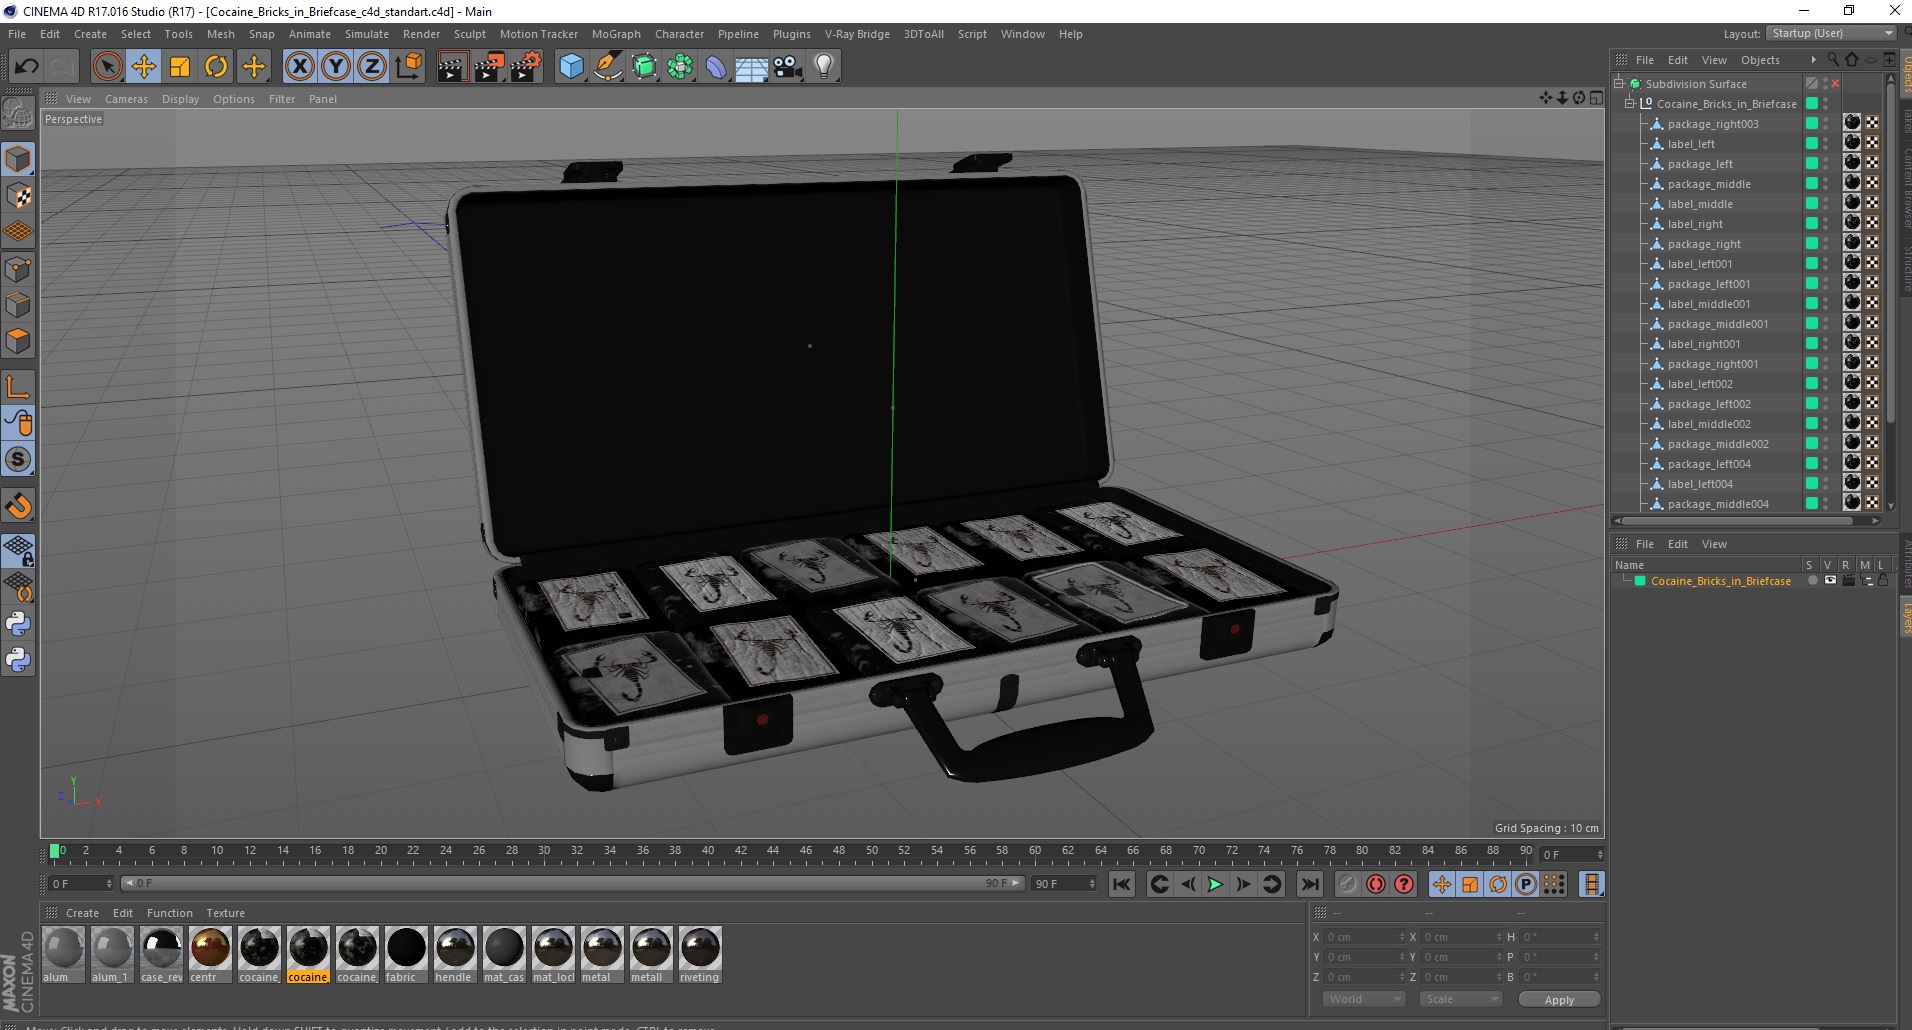
Task: Select label_middle object
Action: (1700, 204)
